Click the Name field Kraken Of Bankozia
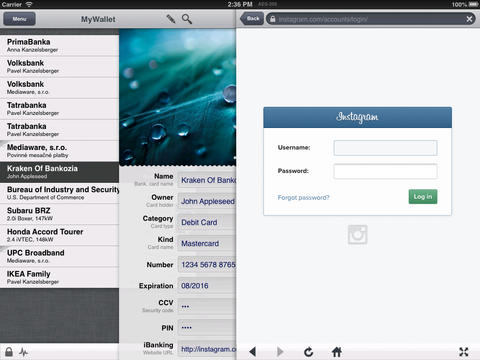Viewport: 480px width, 360px height. [207, 180]
